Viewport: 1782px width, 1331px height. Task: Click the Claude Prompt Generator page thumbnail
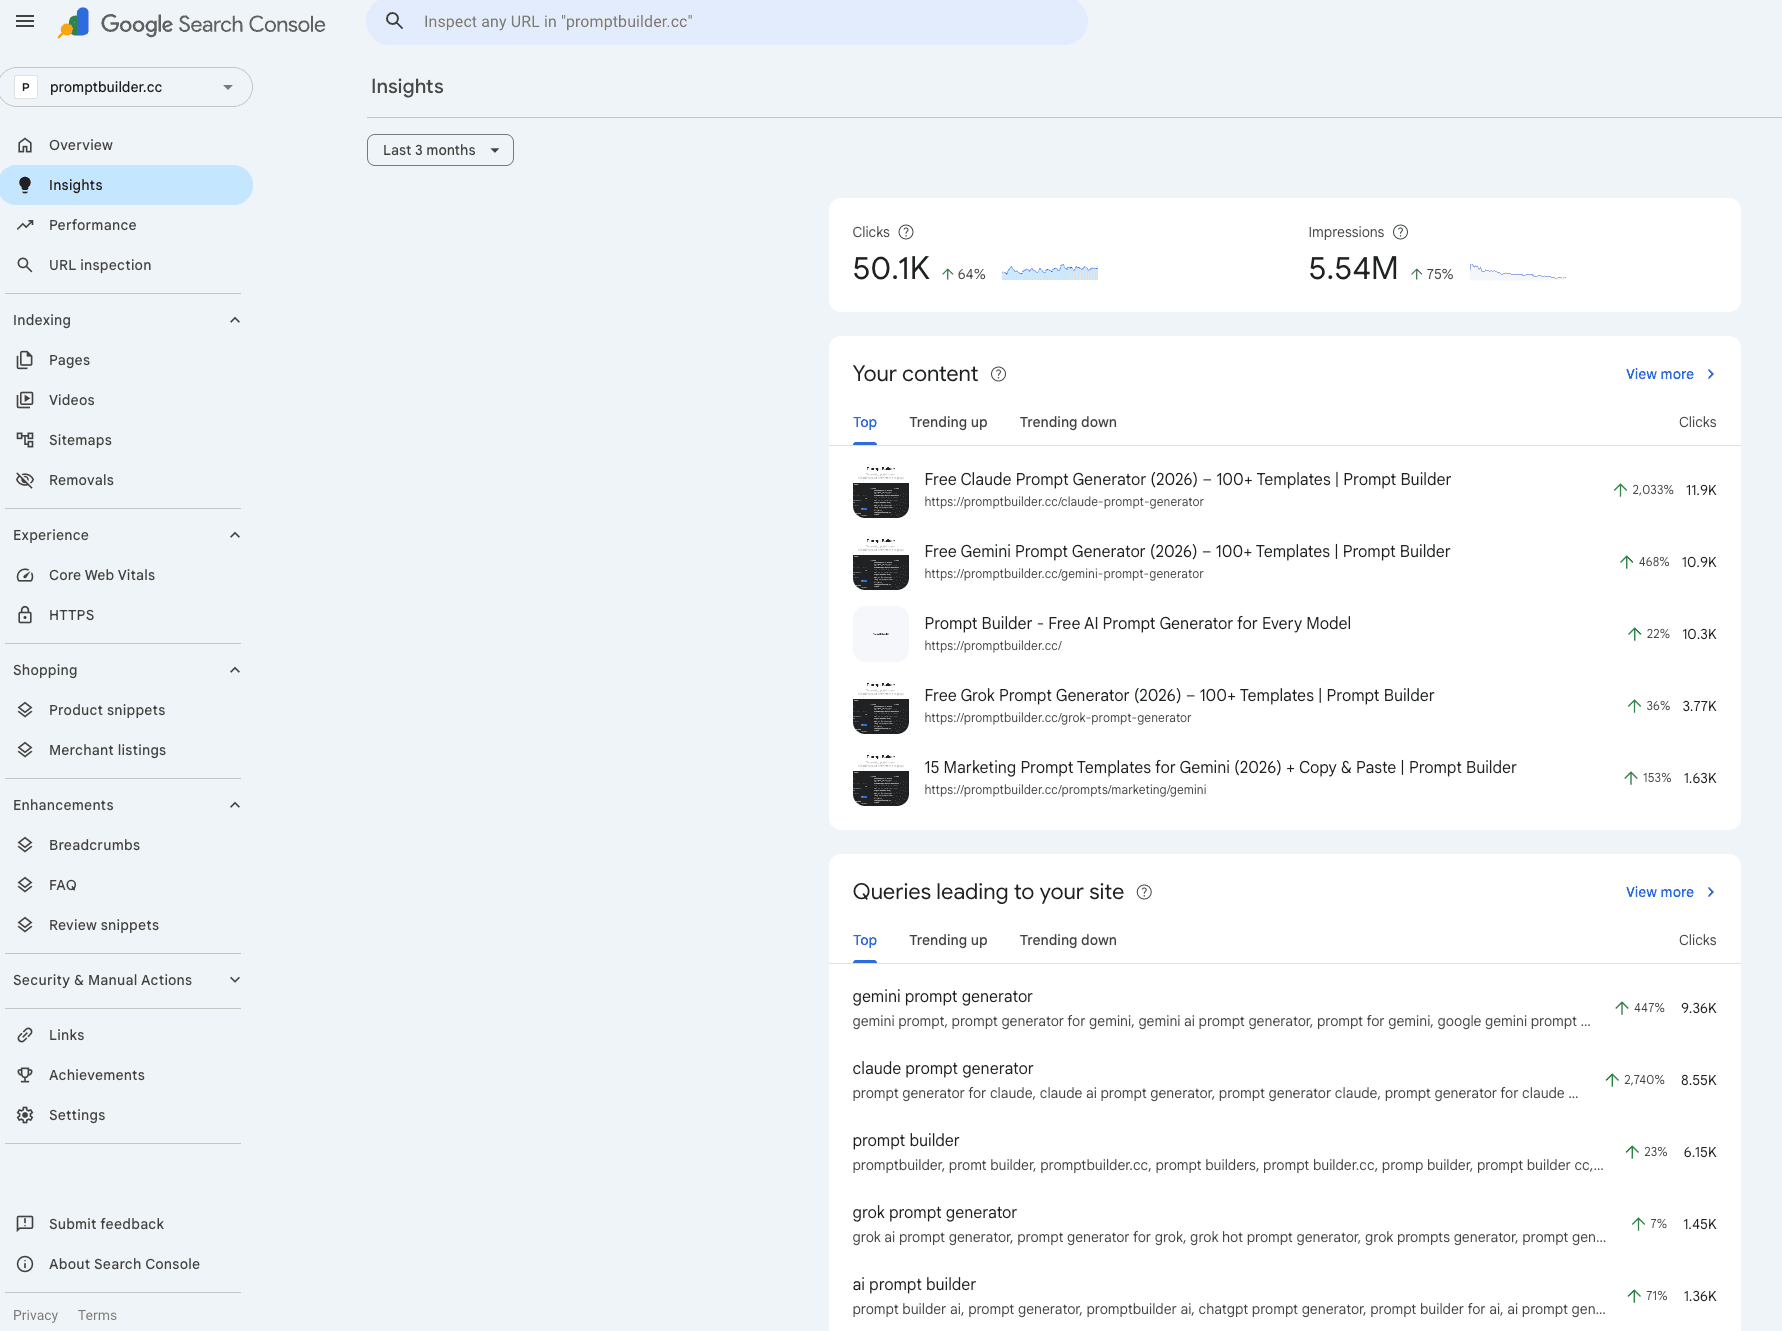pyautogui.click(x=881, y=490)
